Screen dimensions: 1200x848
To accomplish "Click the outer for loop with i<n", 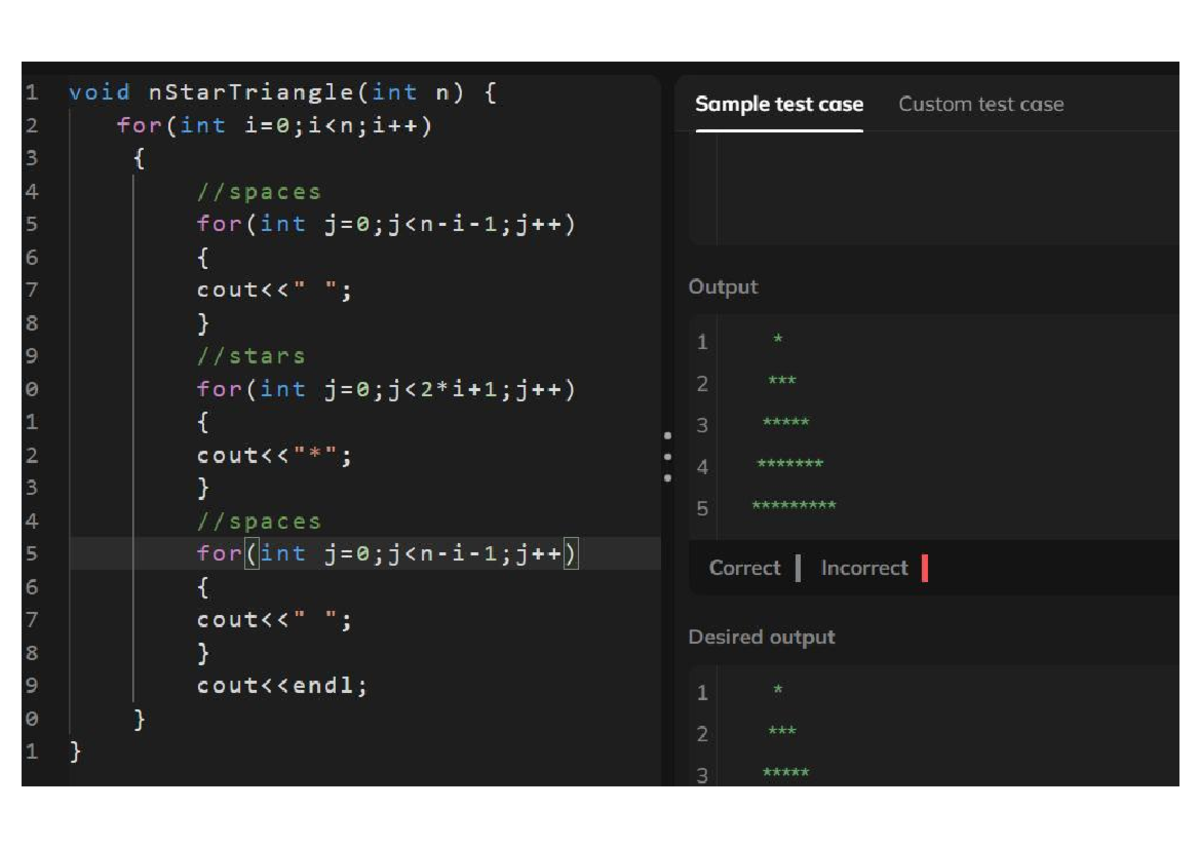I will [274, 126].
